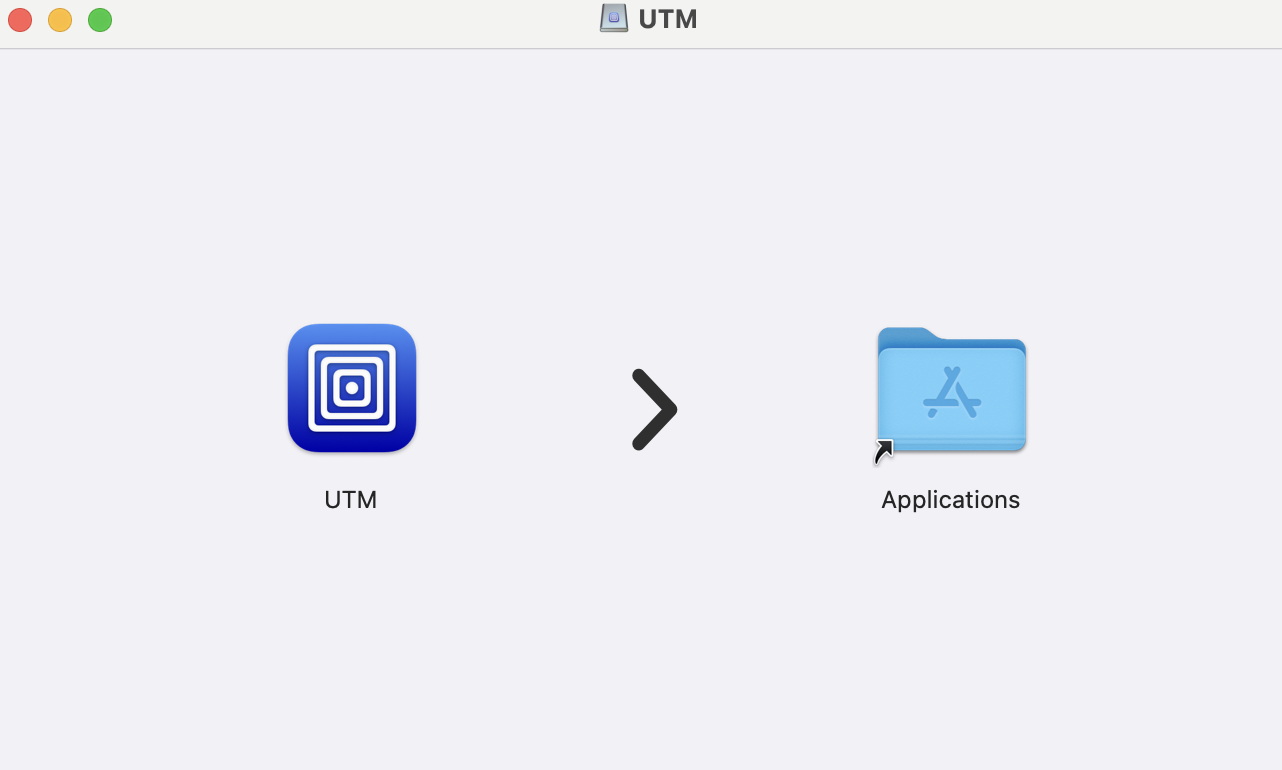Click empty background to deselect items
Viewport: 1282px width, 770px height.
pyautogui.click(x=640, y=640)
